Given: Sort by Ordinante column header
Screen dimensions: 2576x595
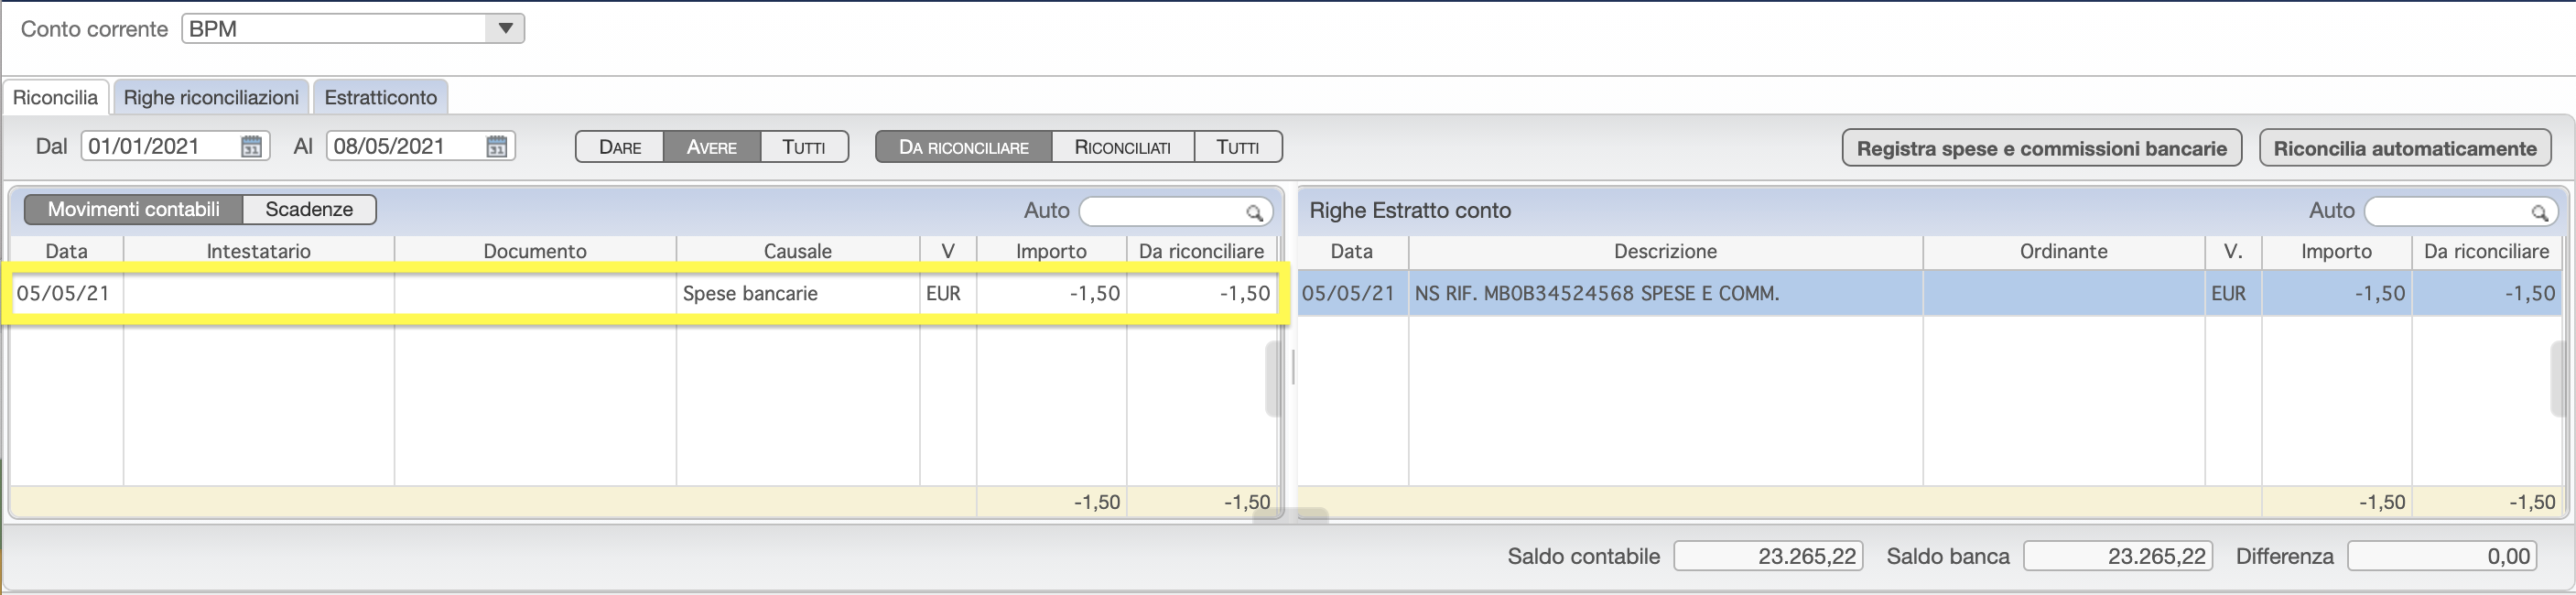Looking at the screenshot, I should (2063, 251).
